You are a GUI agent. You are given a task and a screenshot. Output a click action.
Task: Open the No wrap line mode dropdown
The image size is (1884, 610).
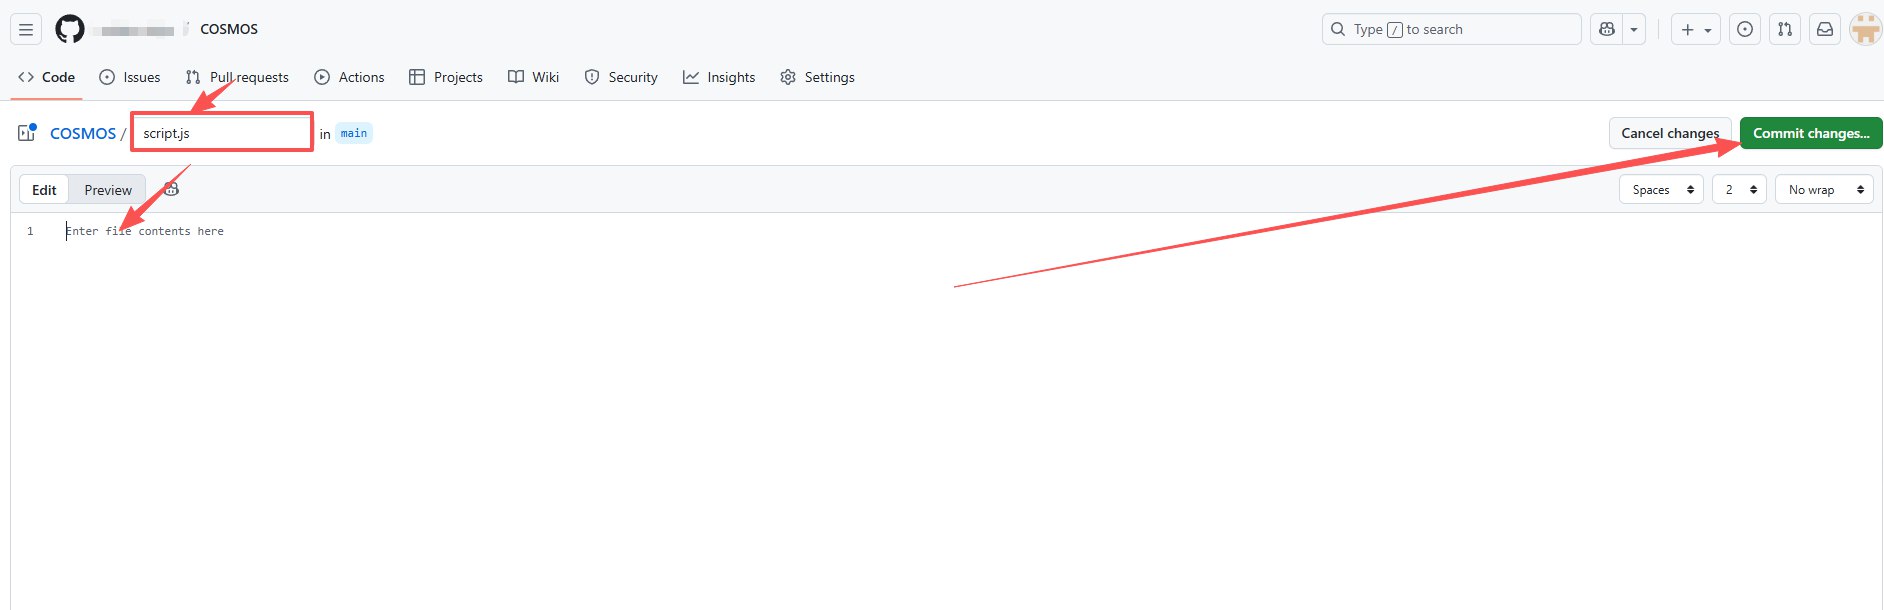tap(1824, 190)
